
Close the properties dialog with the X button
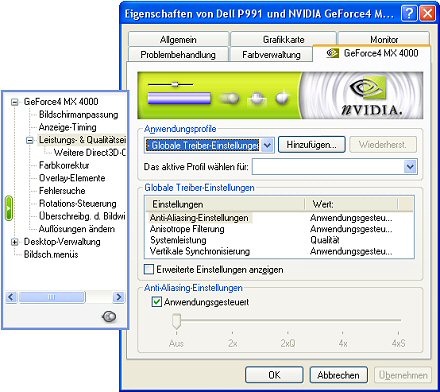point(428,14)
